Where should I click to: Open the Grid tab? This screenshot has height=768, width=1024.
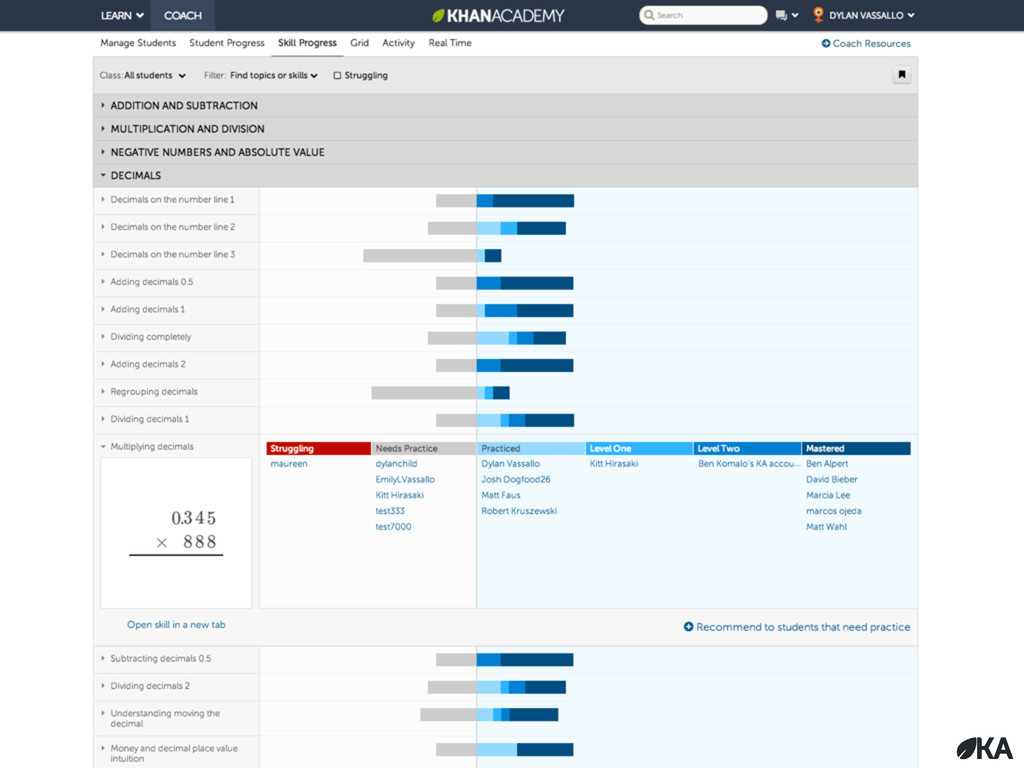[359, 43]
